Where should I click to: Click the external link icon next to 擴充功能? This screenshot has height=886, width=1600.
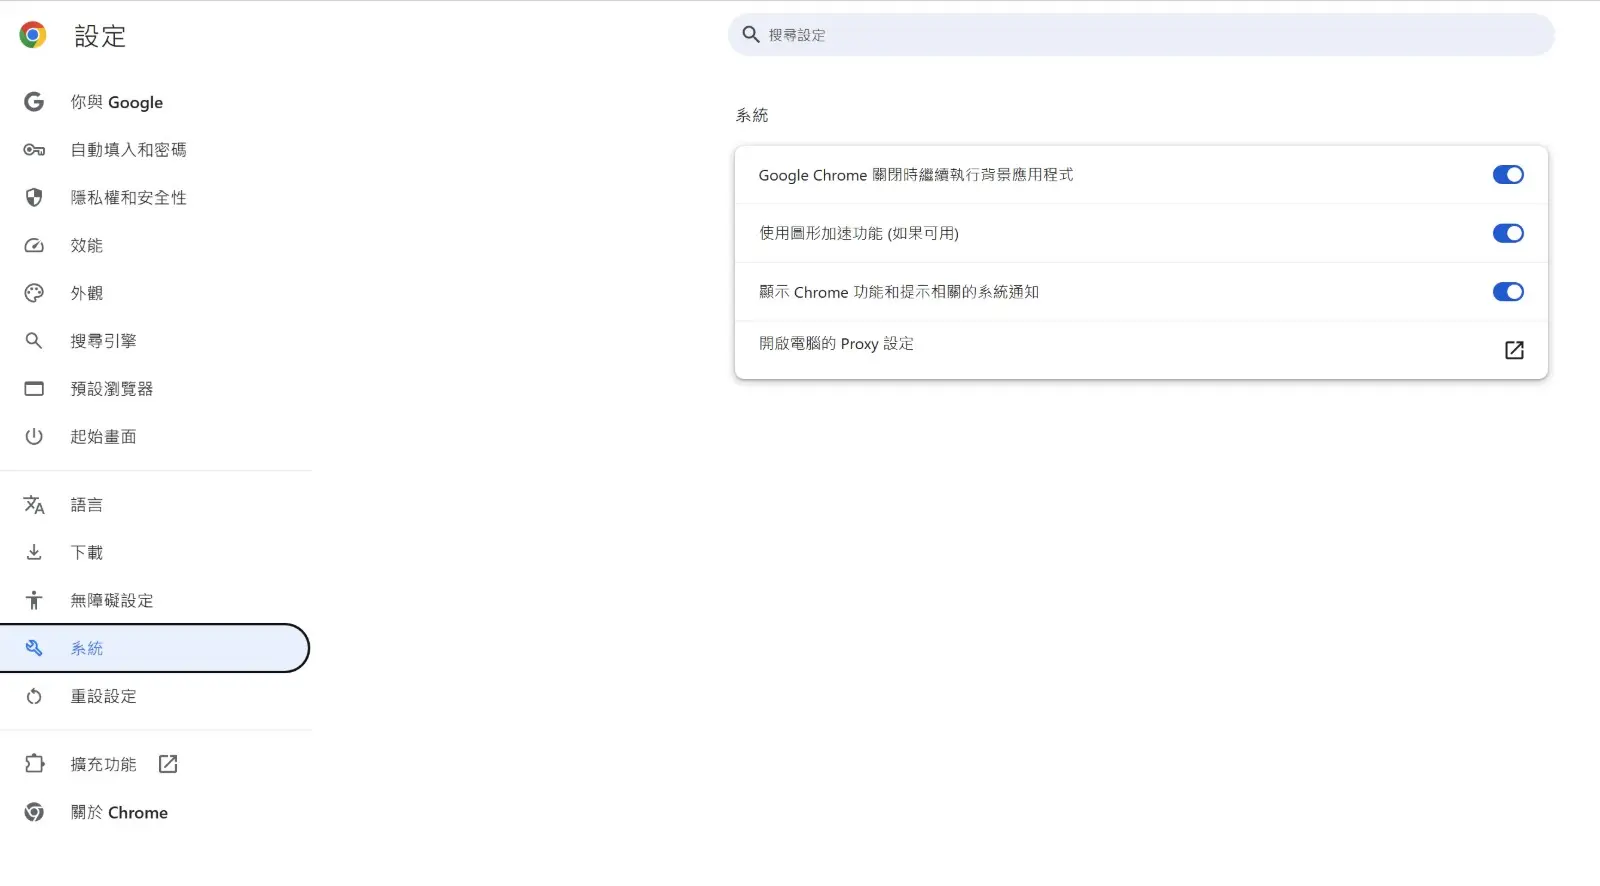click(168, 764)
